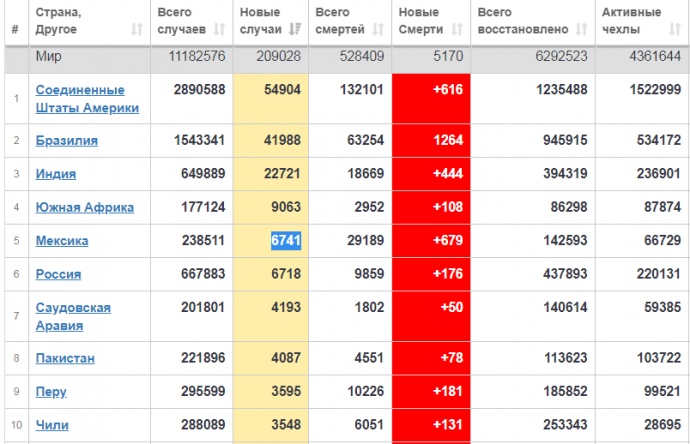
Task: Open the Бразилия country link
Action: pos(67,141)
